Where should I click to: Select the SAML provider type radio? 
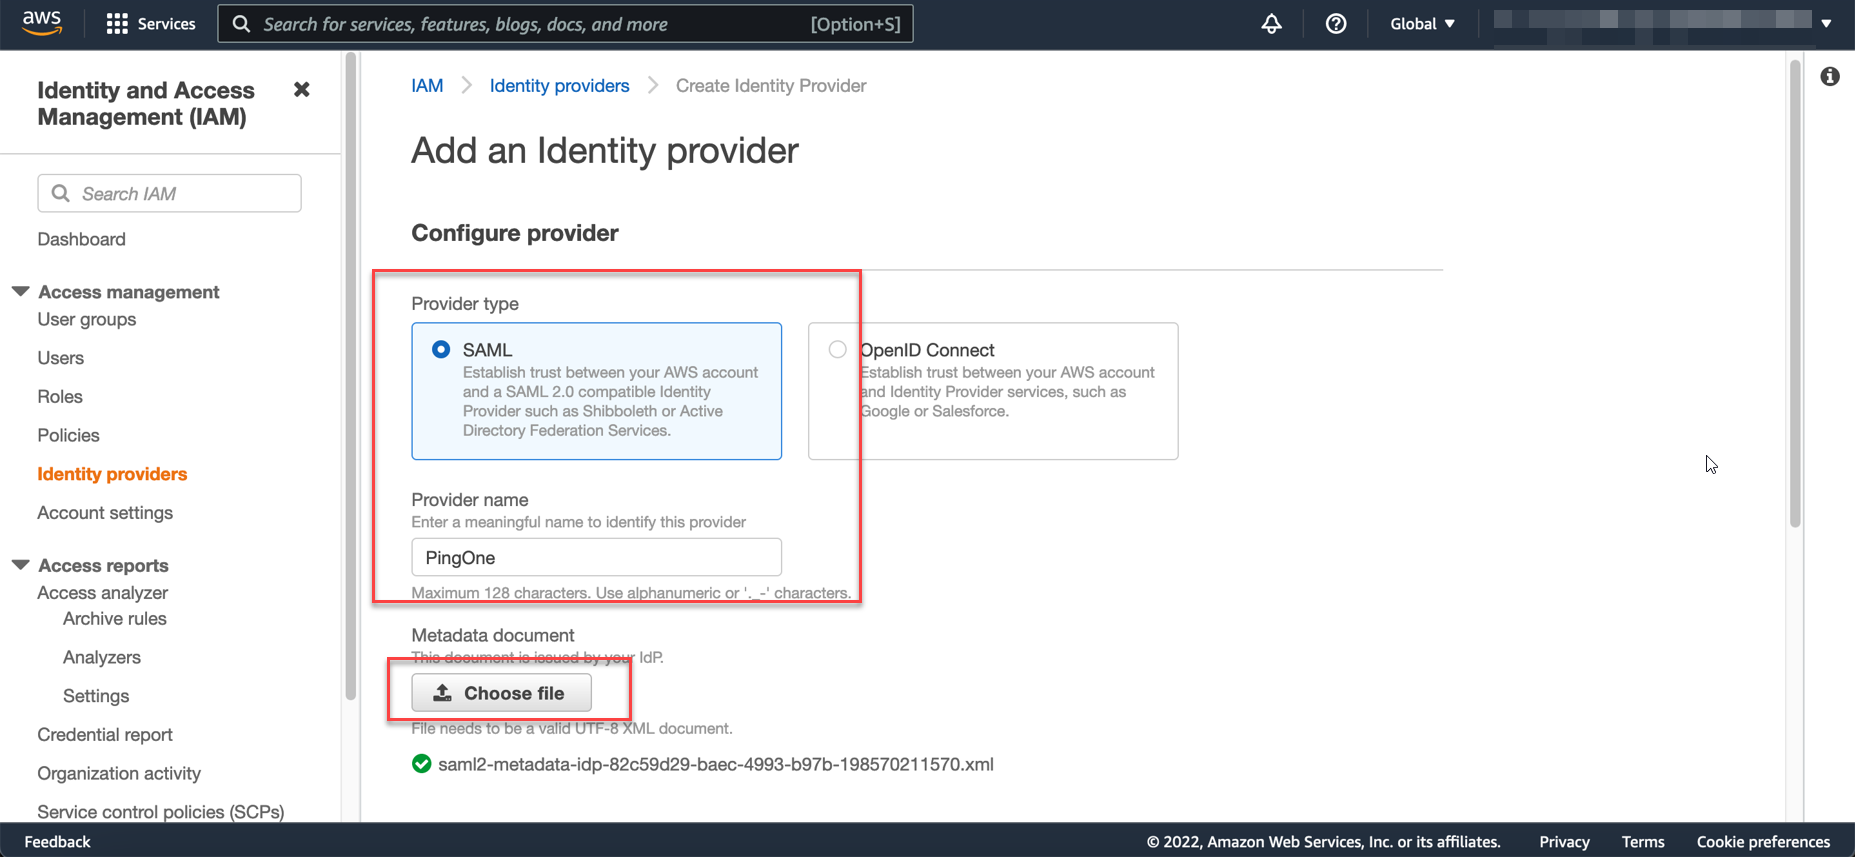click(441, 350)
